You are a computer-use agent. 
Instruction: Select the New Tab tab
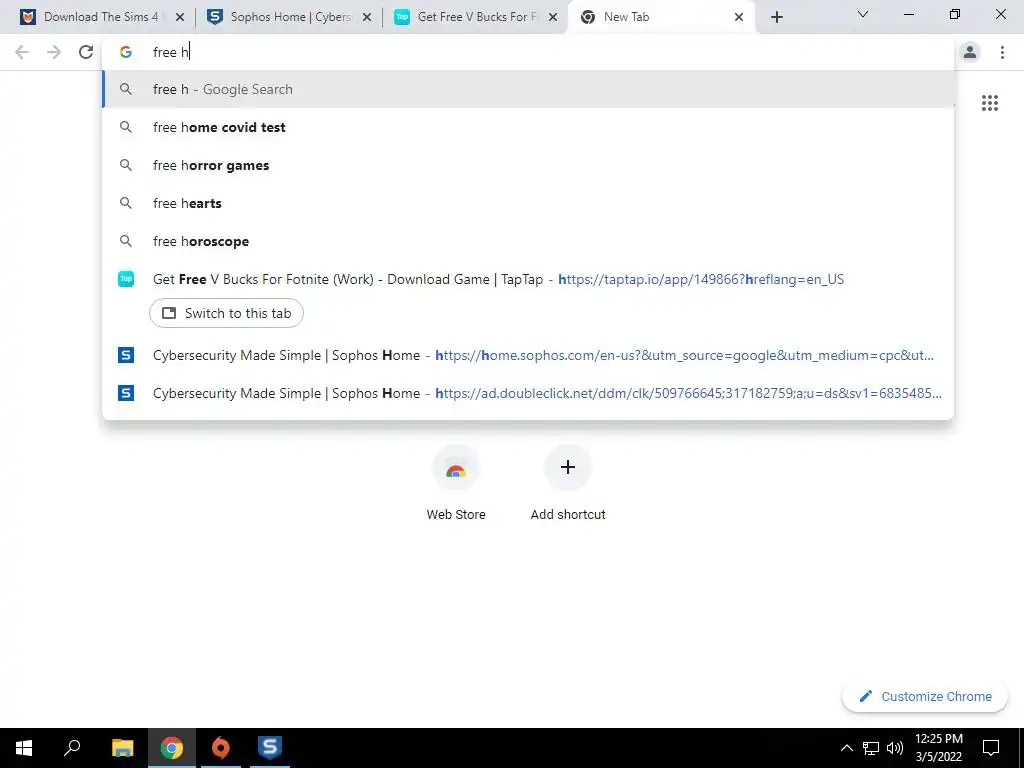tap(662, 17)
